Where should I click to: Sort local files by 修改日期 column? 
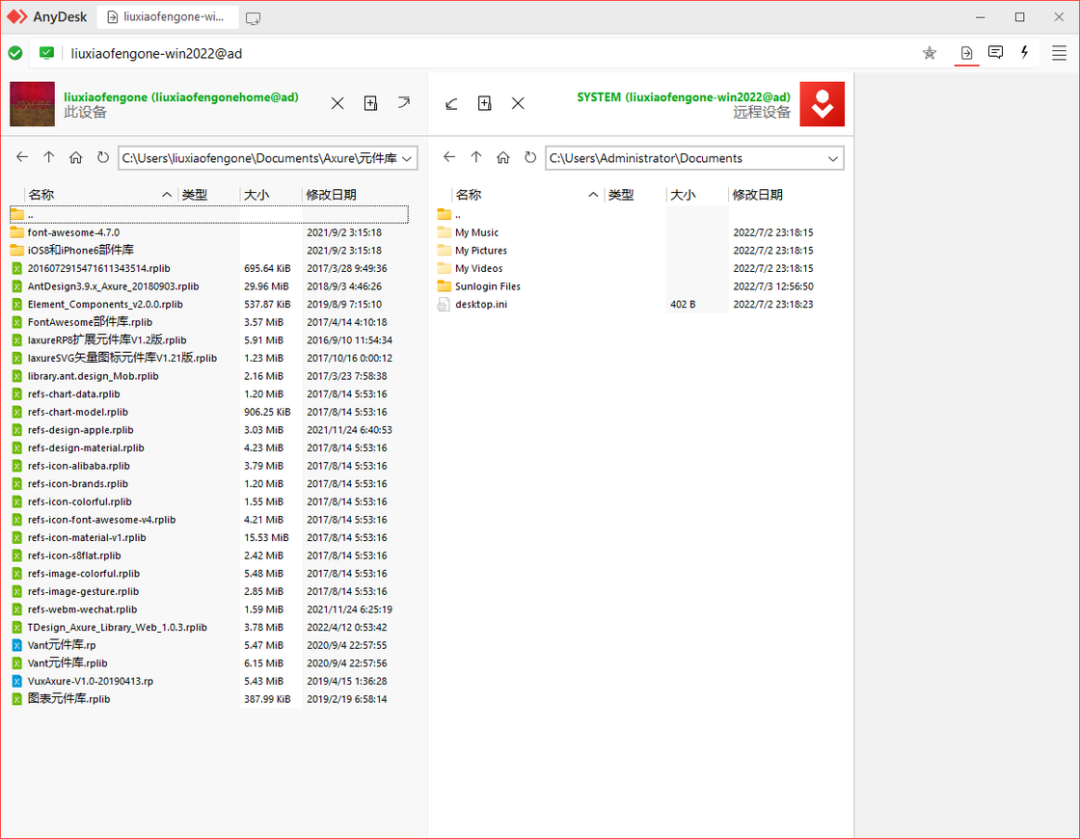(x=331, y=195)
